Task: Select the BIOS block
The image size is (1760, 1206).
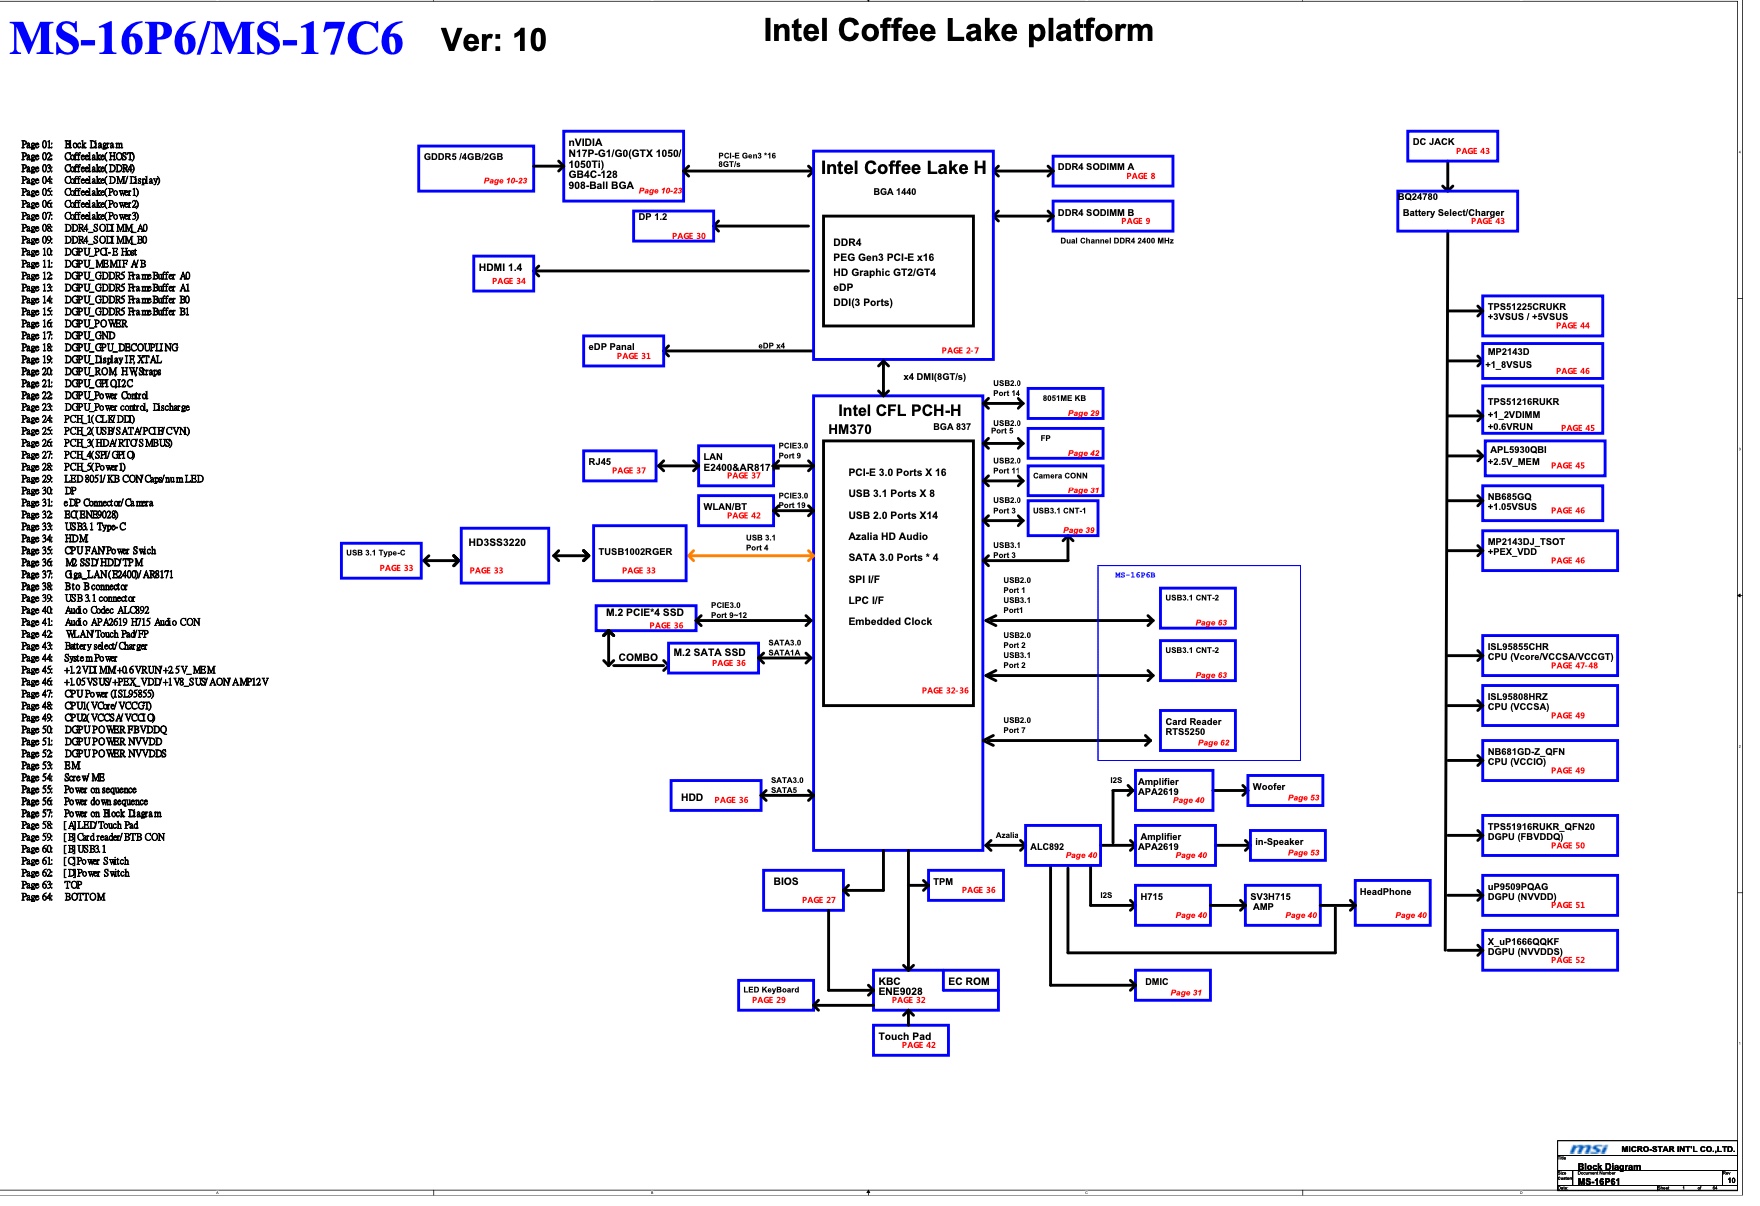Action: click(x=804, y=890)
